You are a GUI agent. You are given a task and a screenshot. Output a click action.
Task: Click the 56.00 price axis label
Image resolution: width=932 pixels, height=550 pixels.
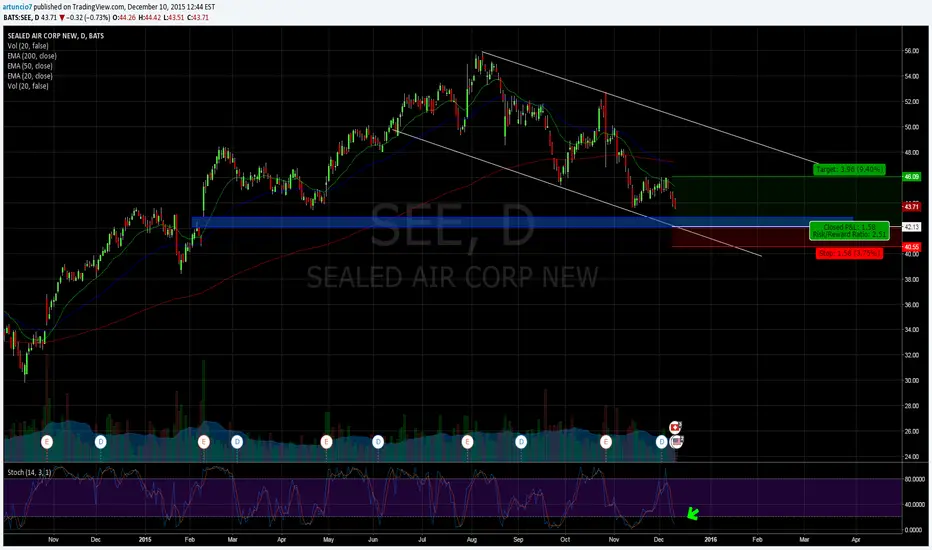point(911,51)
